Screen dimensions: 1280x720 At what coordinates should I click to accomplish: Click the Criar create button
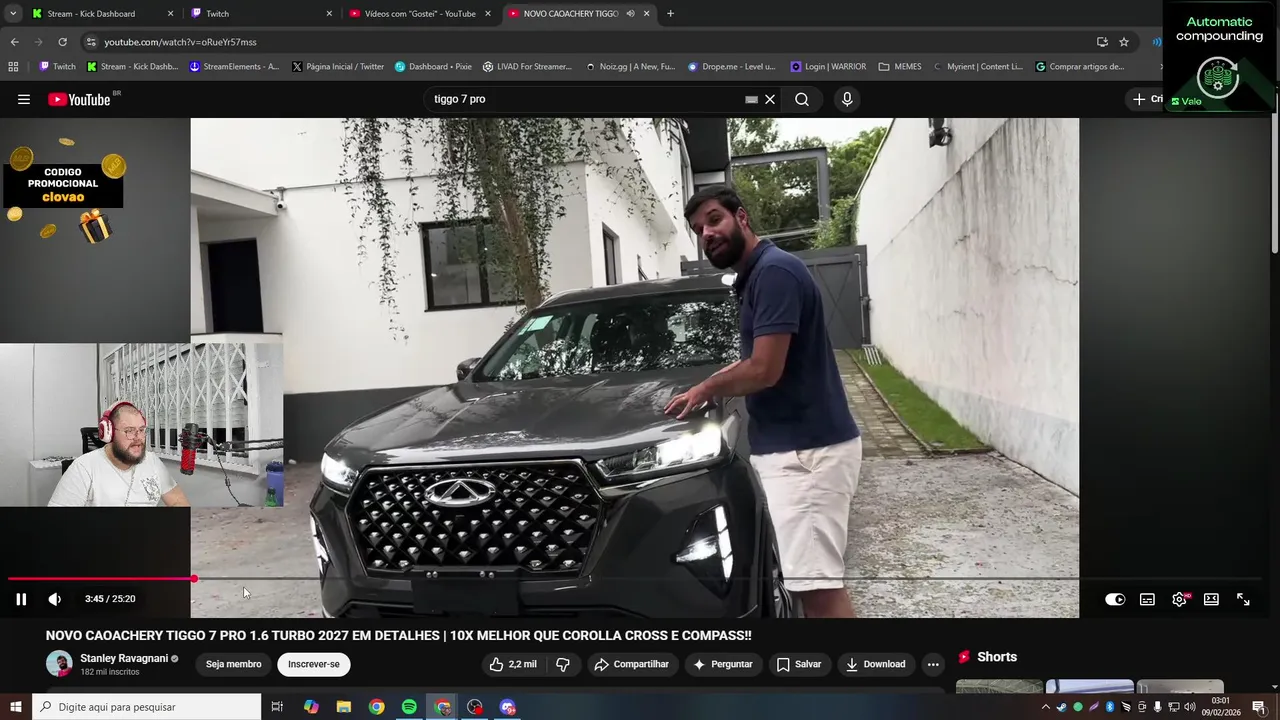(x=1147, y=99)
